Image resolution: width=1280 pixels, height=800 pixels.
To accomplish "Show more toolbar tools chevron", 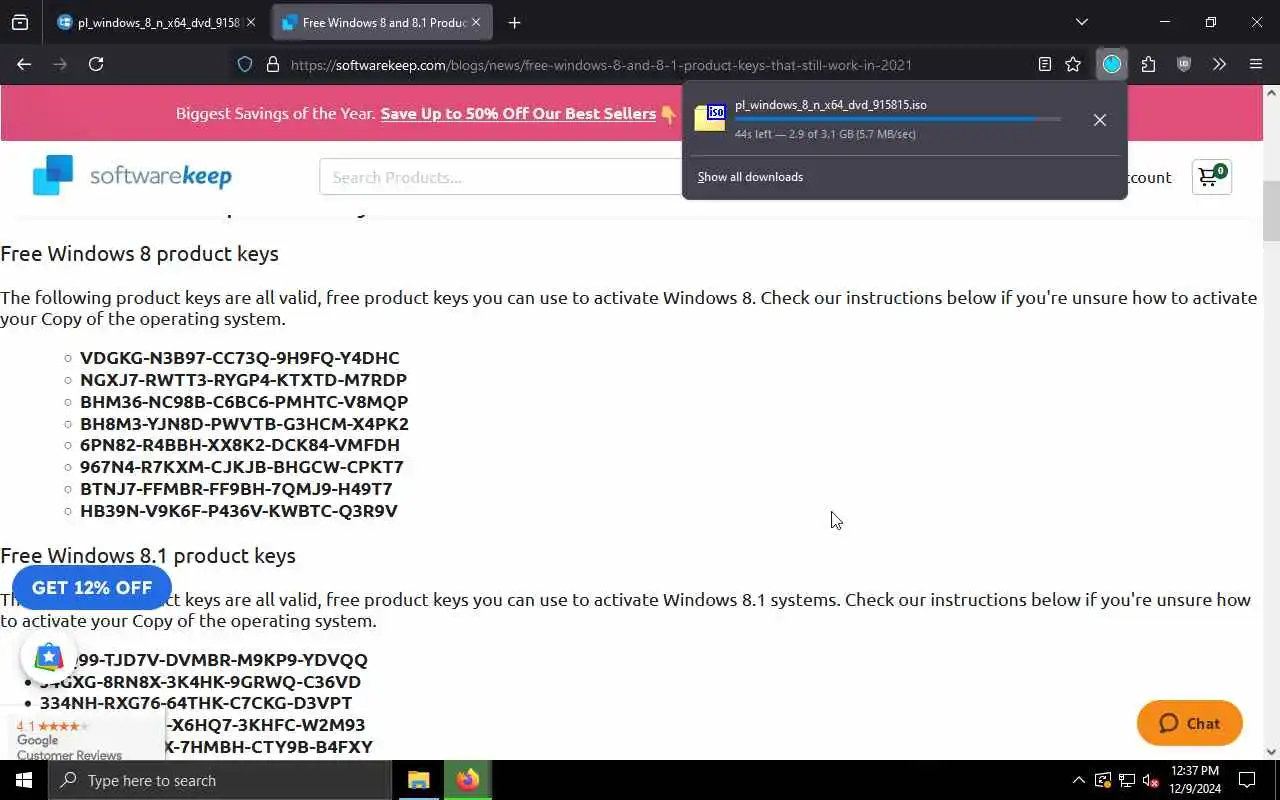I will pyautogui.click(x=1219, y=64).
